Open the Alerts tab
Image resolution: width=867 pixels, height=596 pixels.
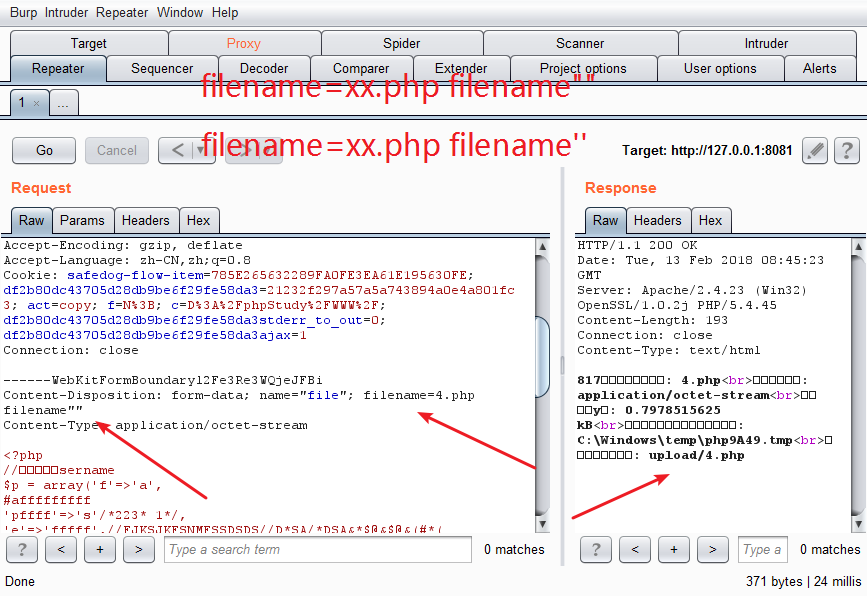(x=819, y=69)
